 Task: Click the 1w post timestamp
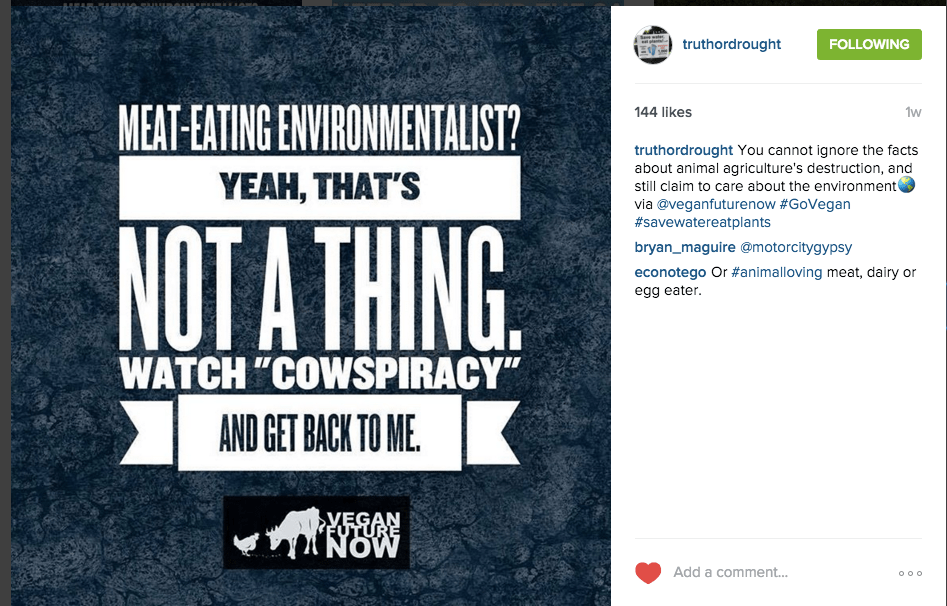(912, 112)
